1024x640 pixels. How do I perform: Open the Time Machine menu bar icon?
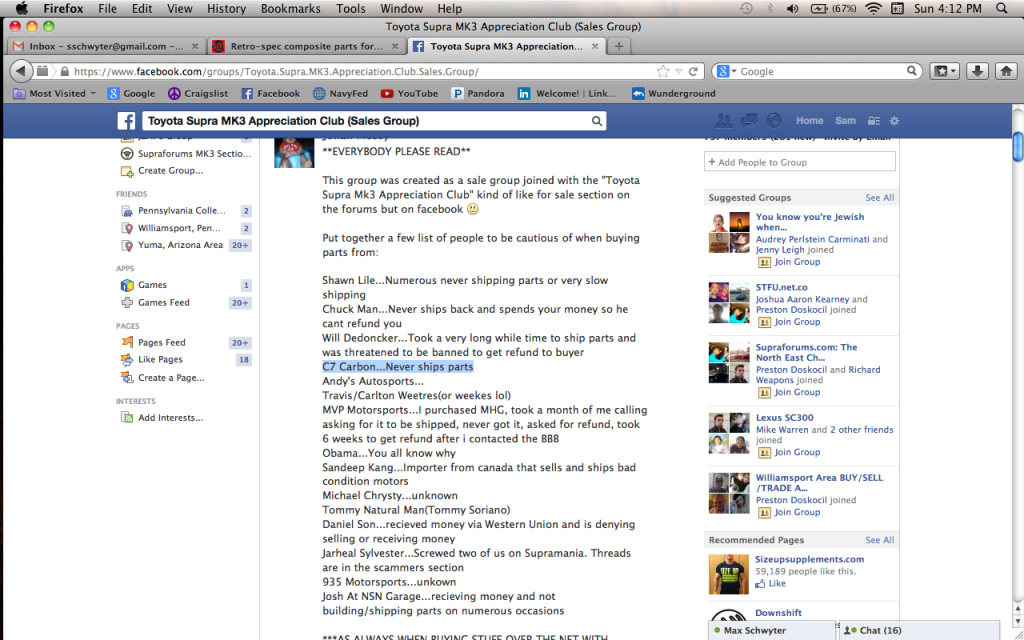746,8
